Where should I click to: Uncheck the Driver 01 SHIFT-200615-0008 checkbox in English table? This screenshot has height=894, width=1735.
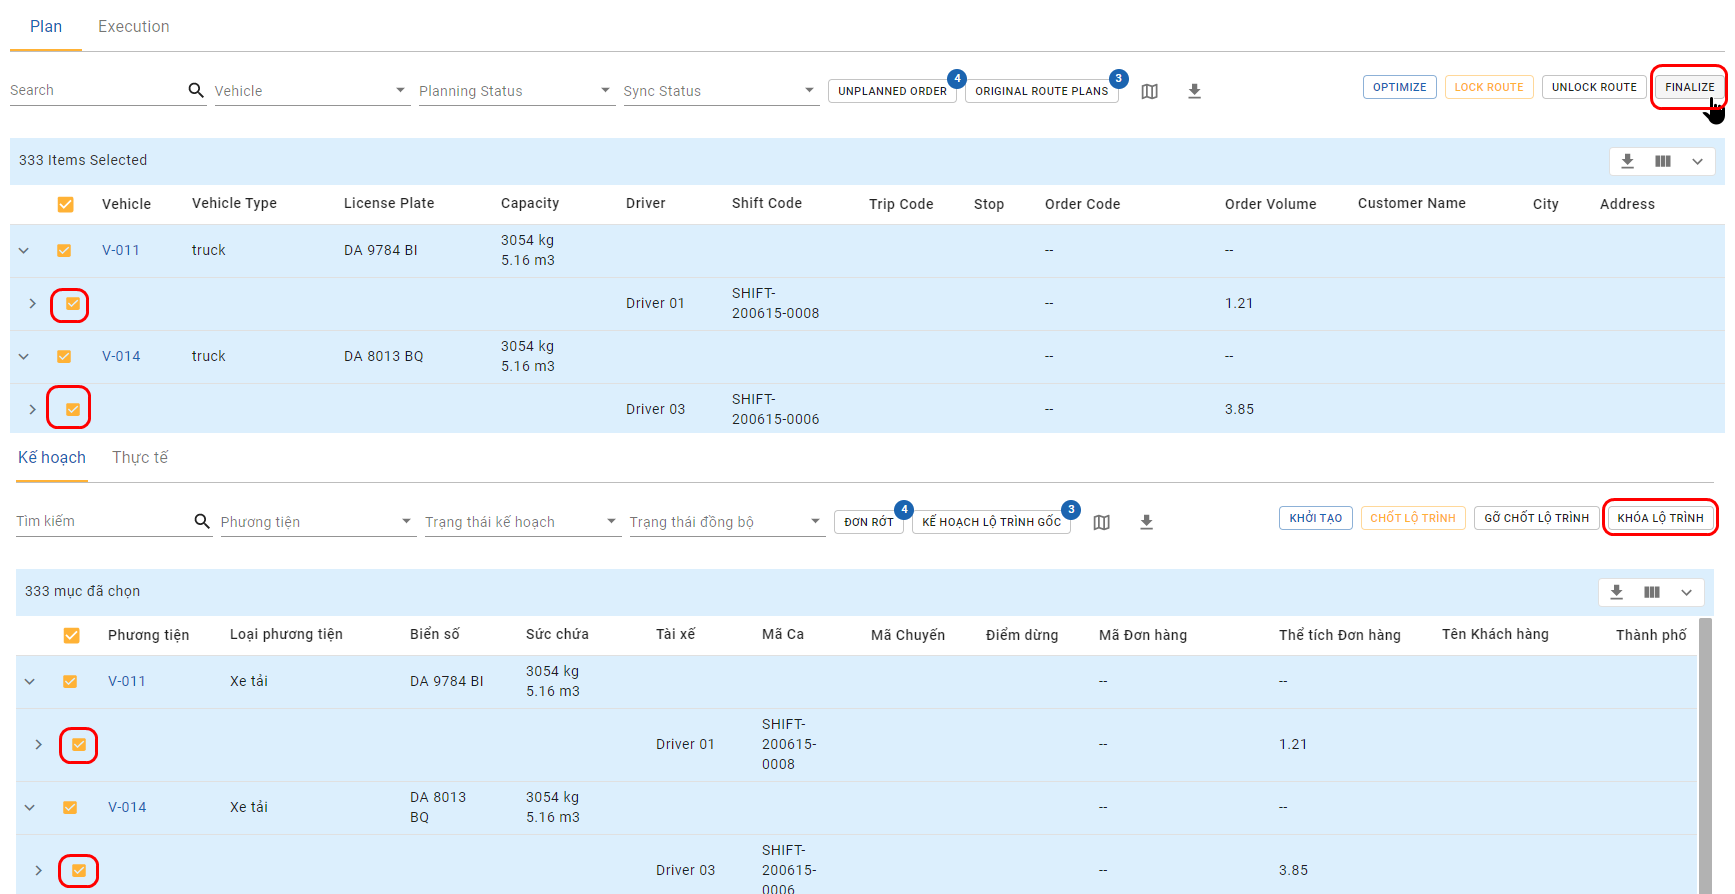(73, 303)
